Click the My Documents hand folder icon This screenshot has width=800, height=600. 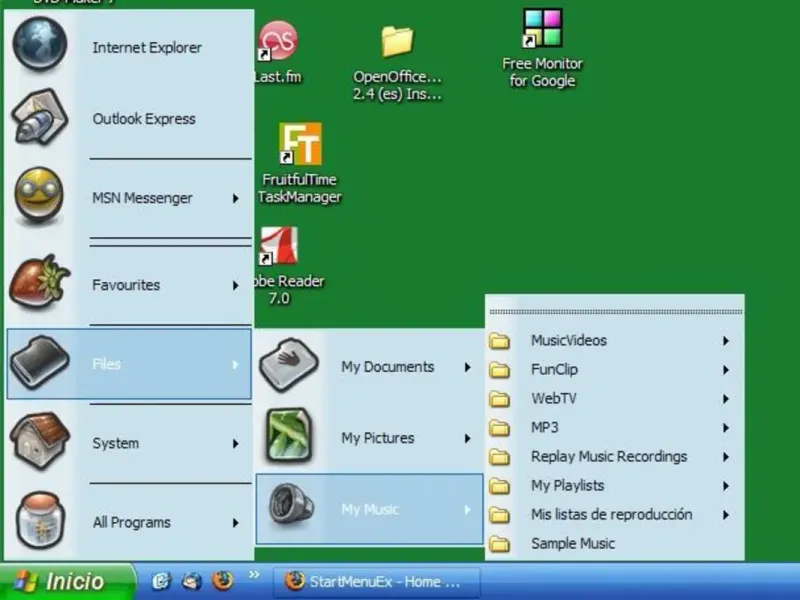(289, 365)
